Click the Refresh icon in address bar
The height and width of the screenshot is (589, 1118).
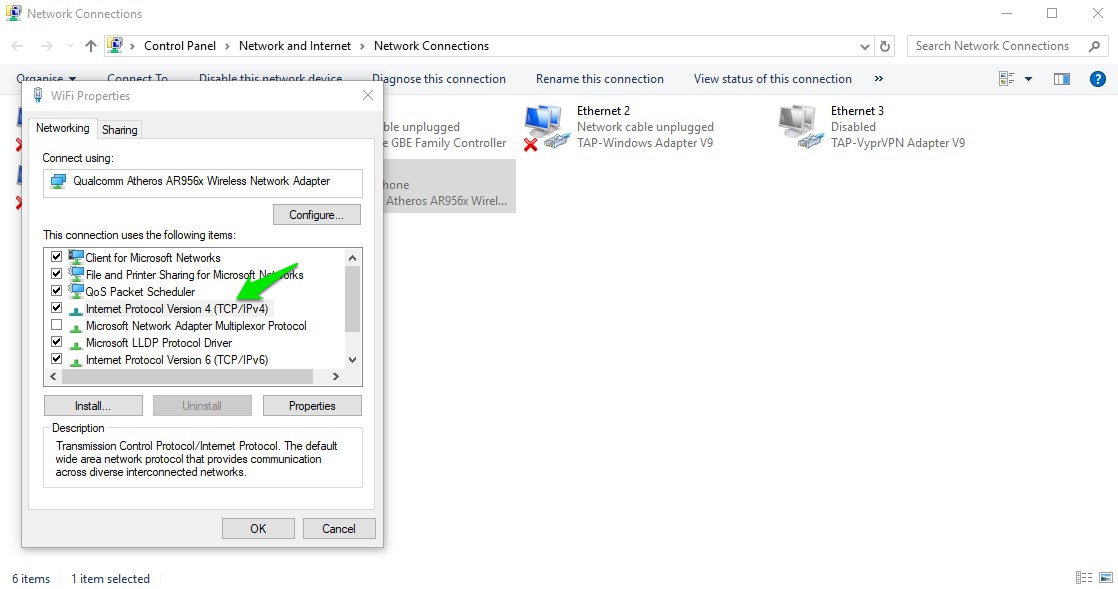point(885,45)
